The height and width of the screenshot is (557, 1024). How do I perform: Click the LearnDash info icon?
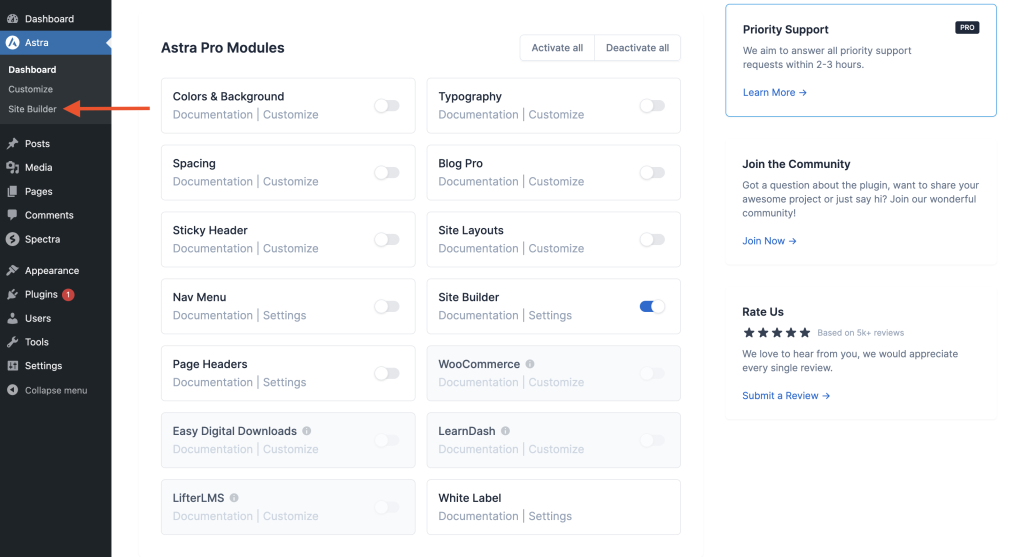point(505,431)
